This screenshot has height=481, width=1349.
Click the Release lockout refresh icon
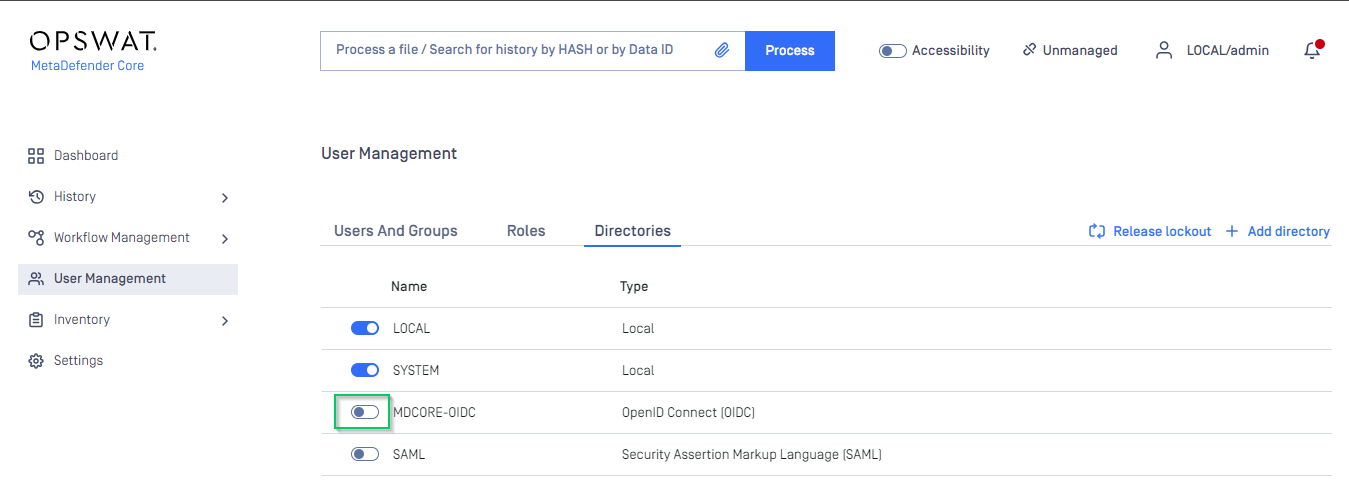pos(1097,231)
